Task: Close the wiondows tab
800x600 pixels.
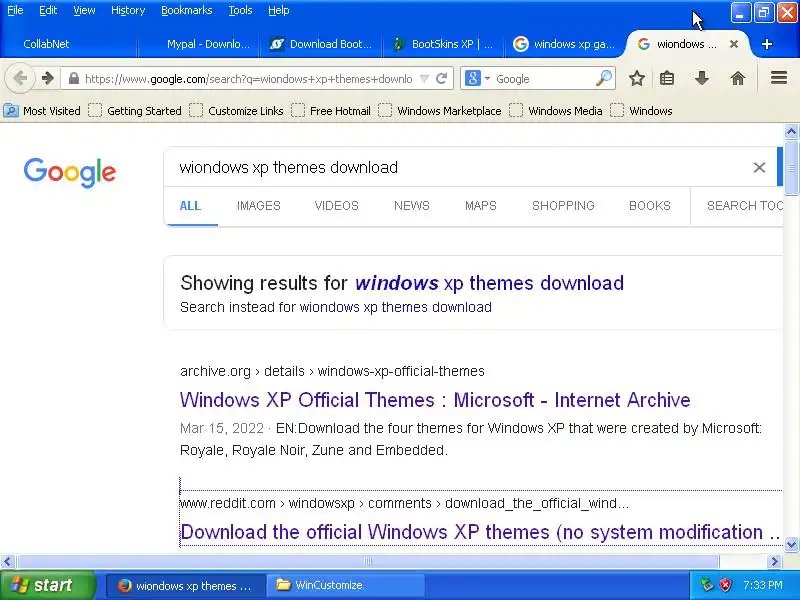Action: [x=734, y=44]
